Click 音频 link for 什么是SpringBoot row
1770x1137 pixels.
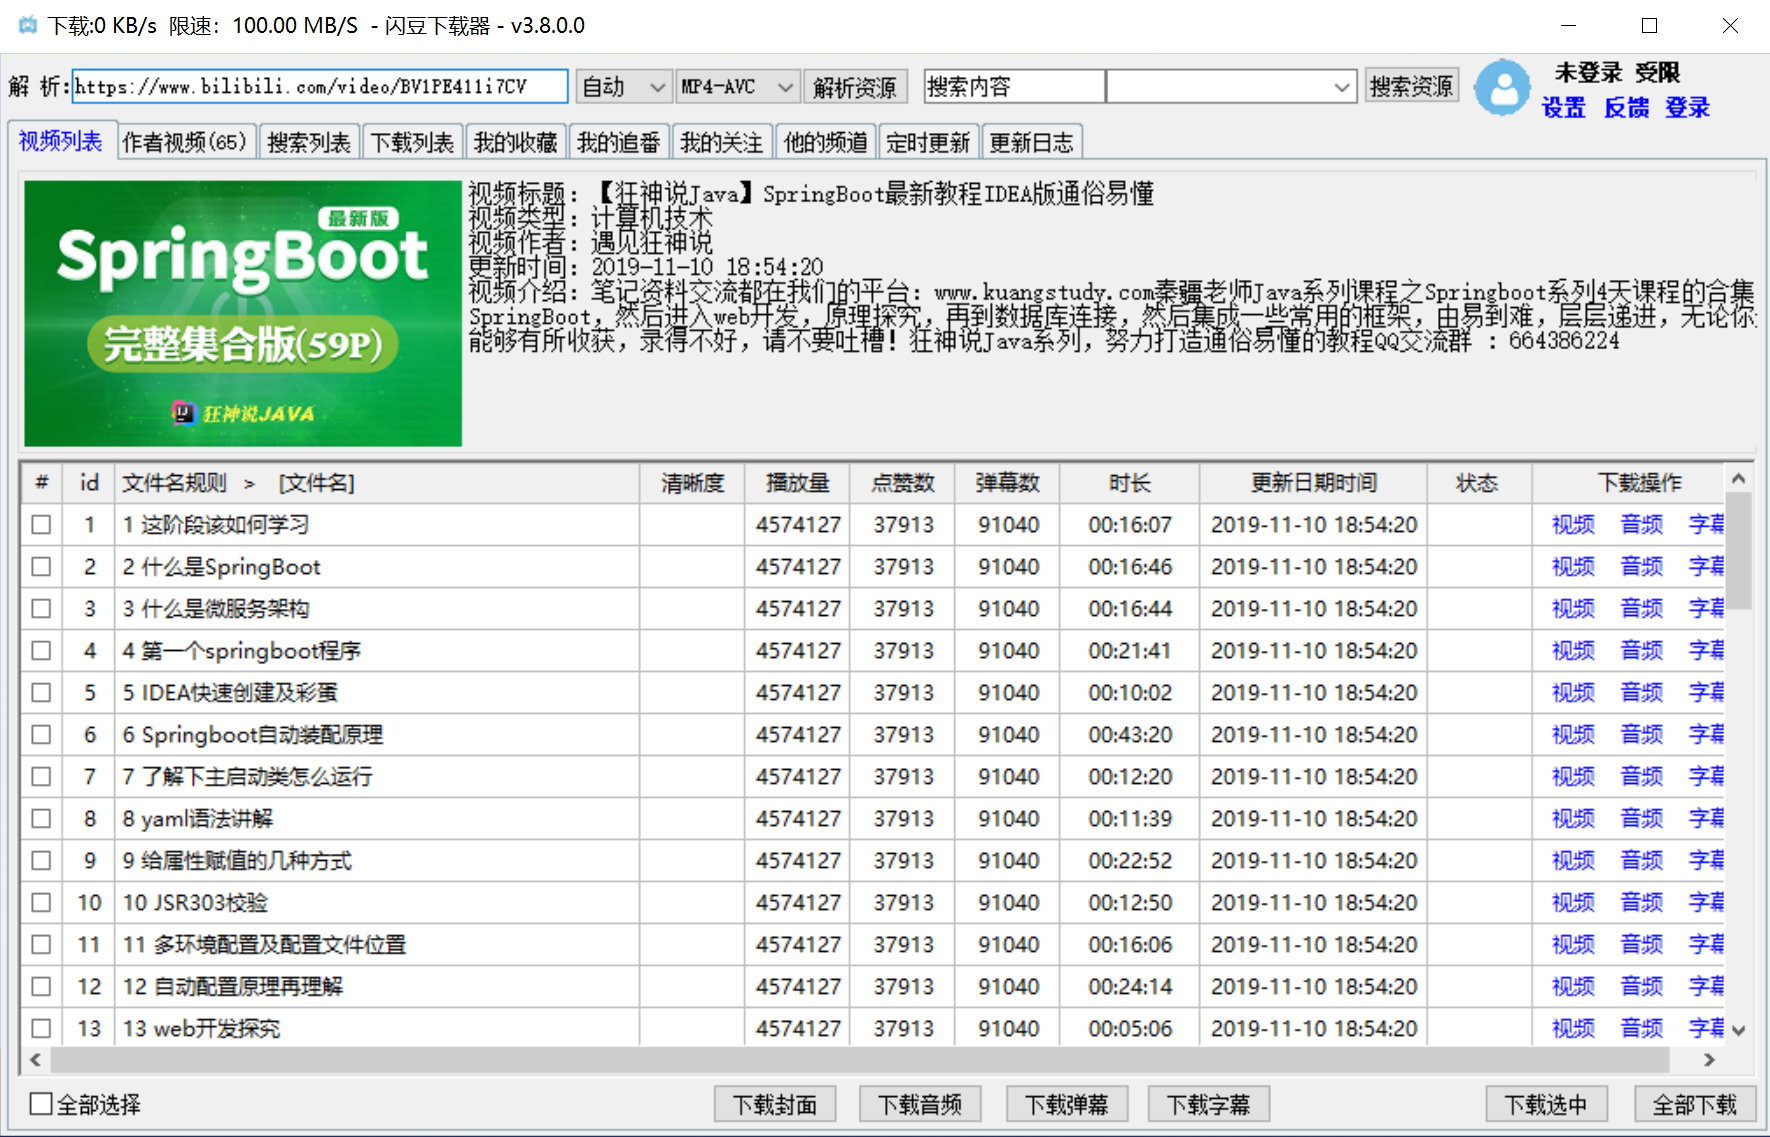[1642, 566]
